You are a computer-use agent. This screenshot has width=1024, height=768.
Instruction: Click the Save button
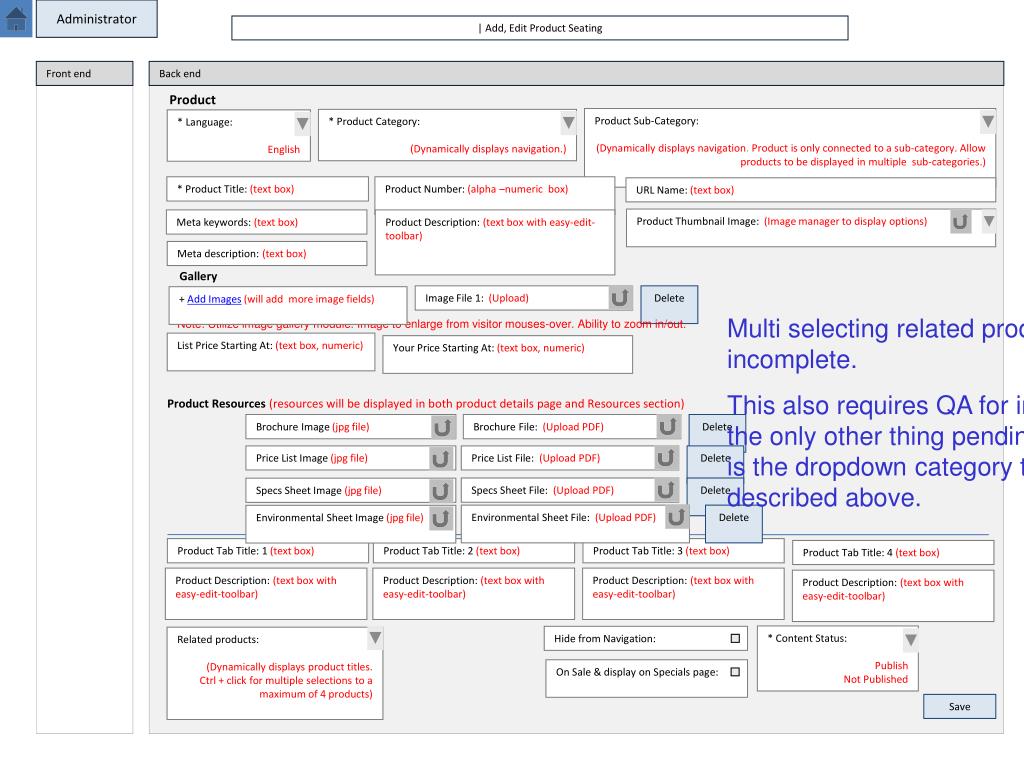point(959,707)
